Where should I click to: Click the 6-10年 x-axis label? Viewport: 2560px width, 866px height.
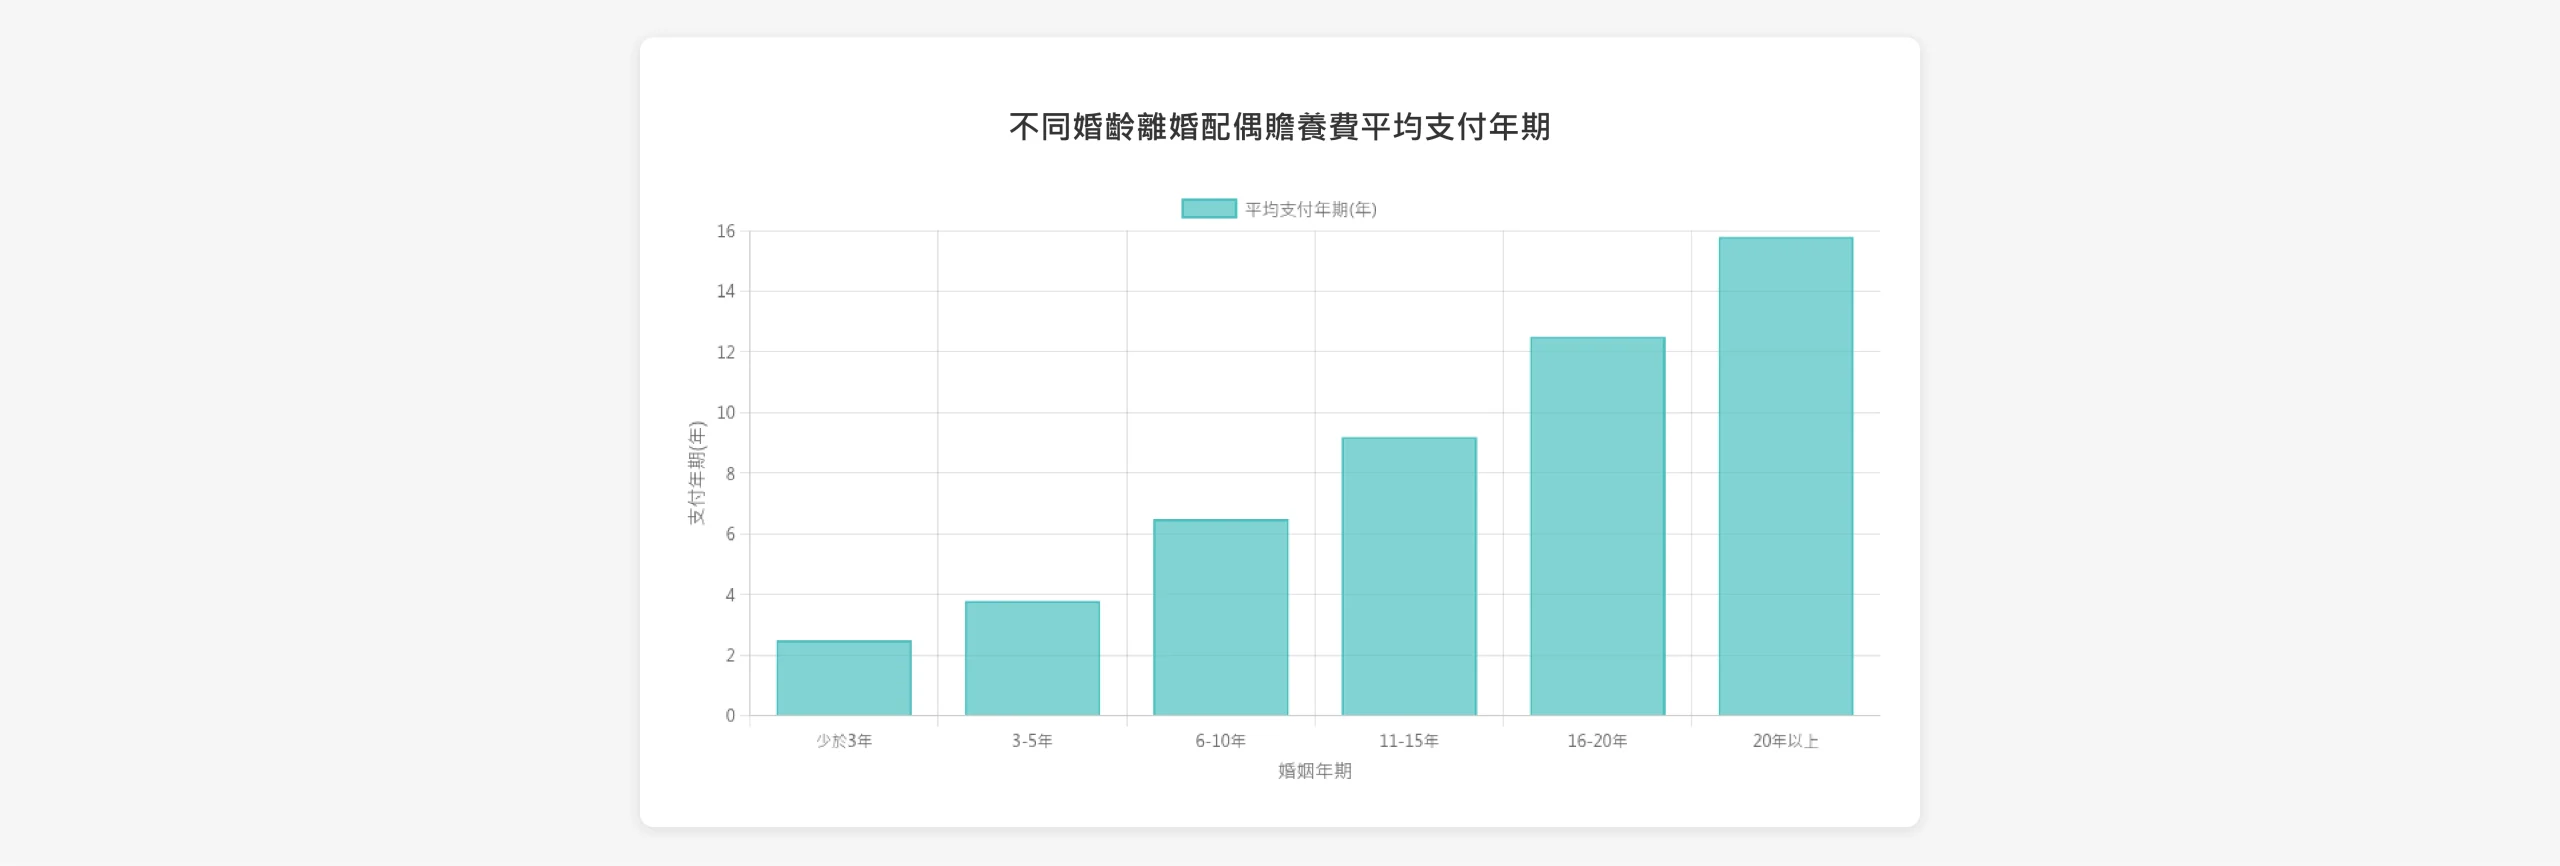(1220, 741)
